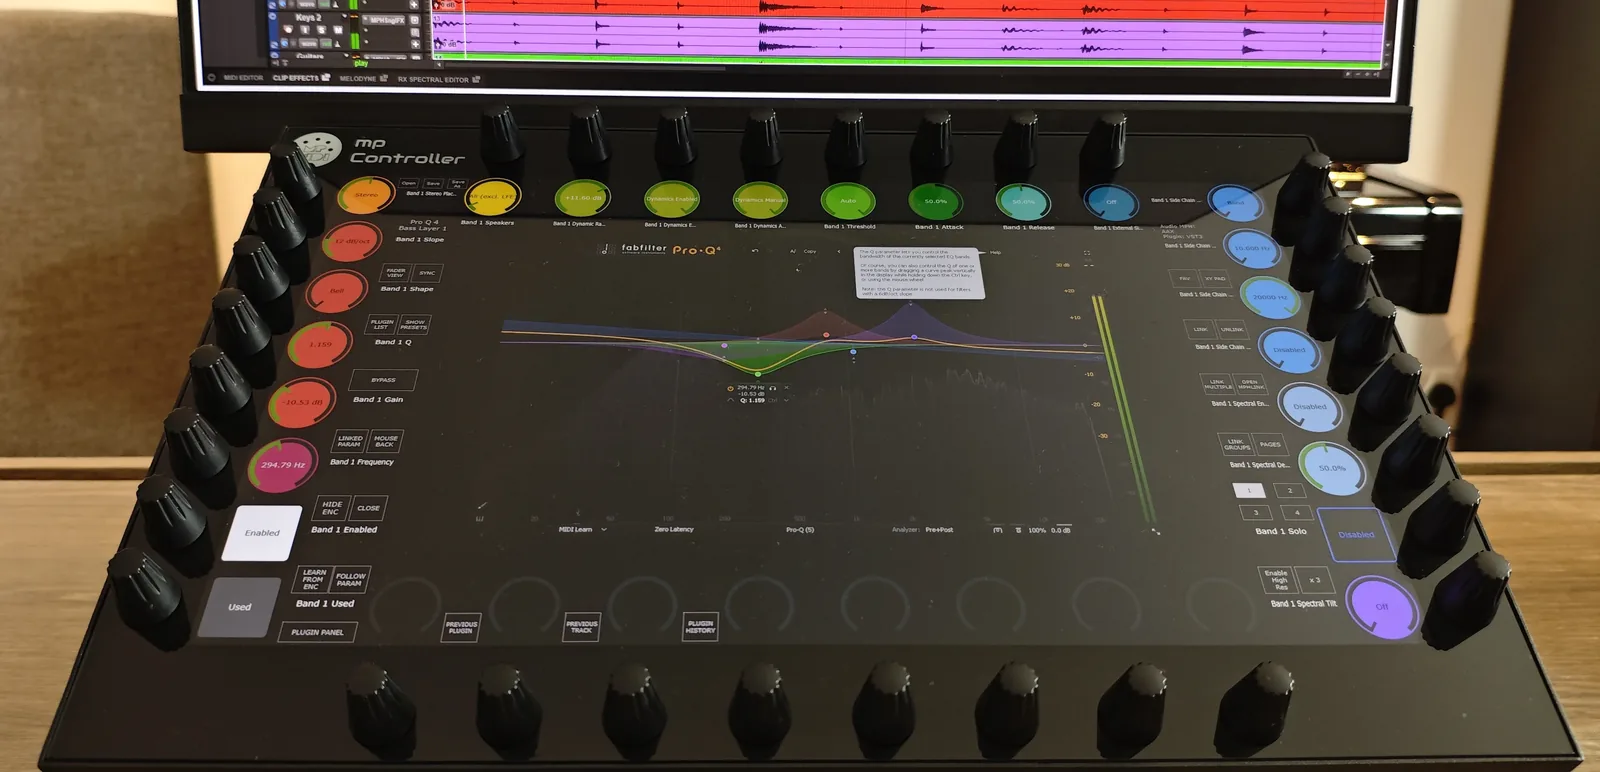Image resolution: width=1600 pixels, height=772 pixels.
Task: Tap the Band 1 Release 50.0% dial
Action: (x=1023, y=202)
